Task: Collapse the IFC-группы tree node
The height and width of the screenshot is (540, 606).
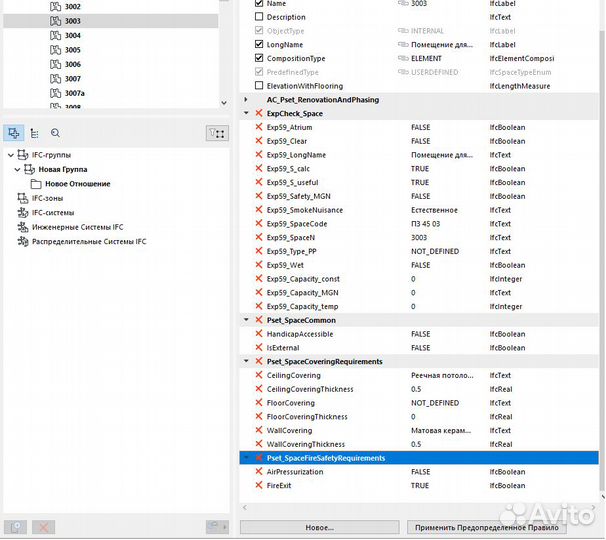Action: pos(11,156)
